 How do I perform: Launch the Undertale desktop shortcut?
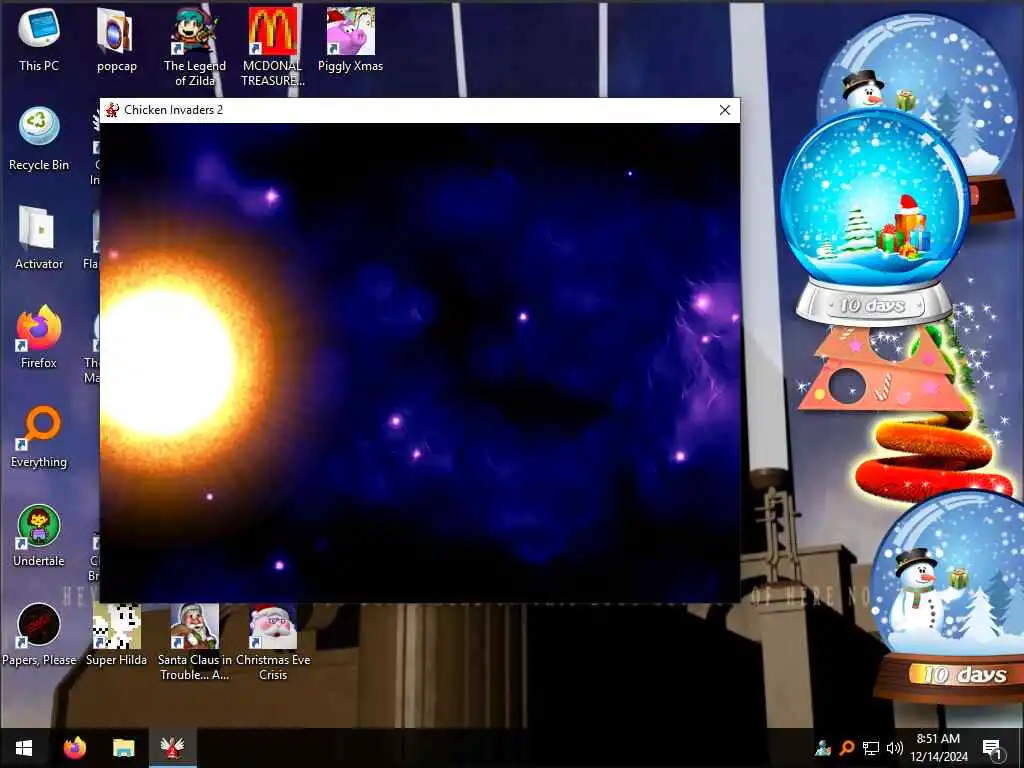click(39, 536)
